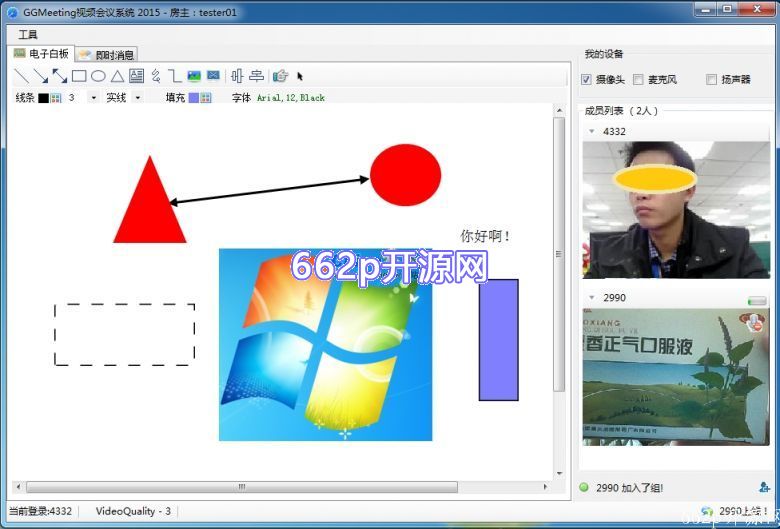Select the single-arrow line tool
This screenshot has height=529, width=780.
pos(41,76)
